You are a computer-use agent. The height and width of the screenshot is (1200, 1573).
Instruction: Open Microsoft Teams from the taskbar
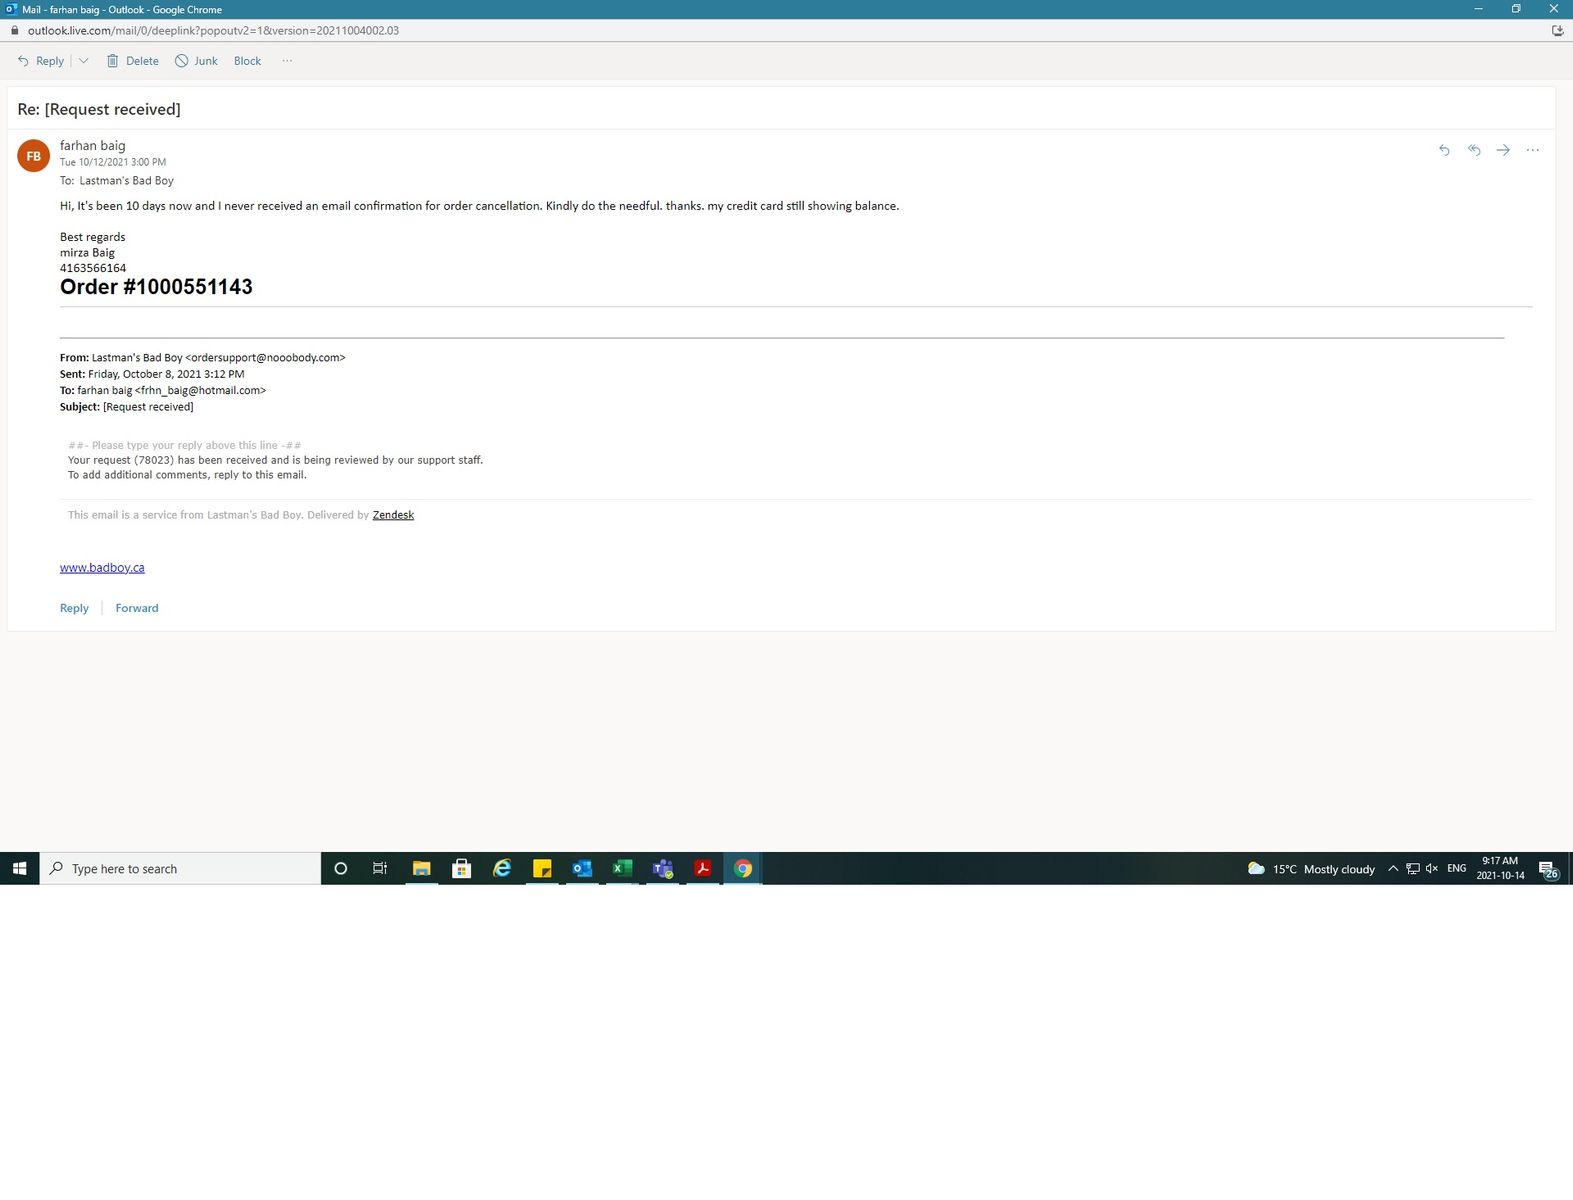[662, 869]
